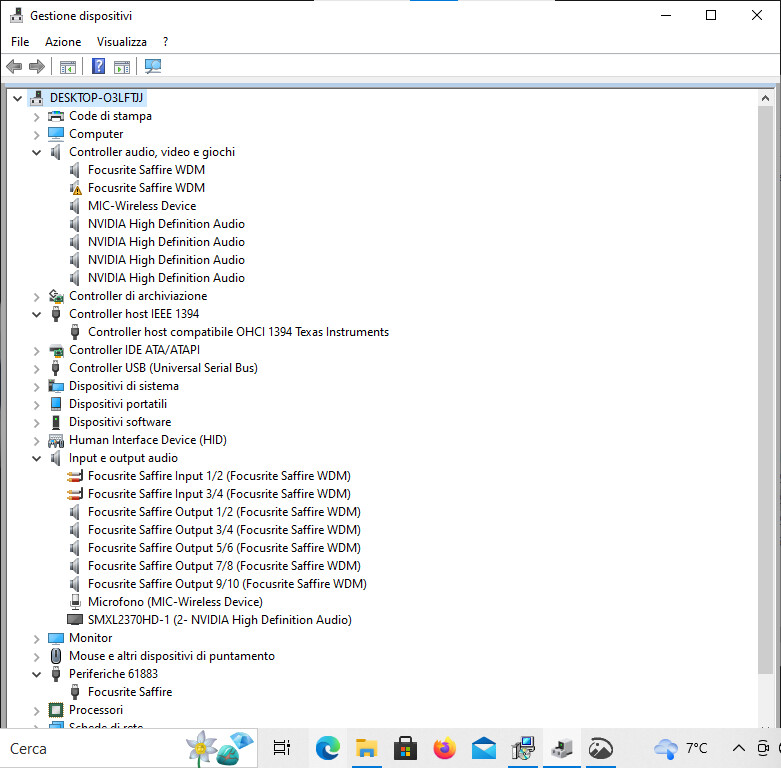Expand the Code di stampa category

(x=36, y=117)
